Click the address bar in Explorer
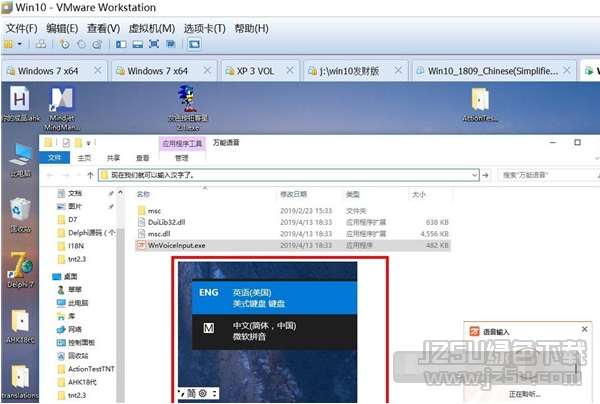 [x=289, y=175]
